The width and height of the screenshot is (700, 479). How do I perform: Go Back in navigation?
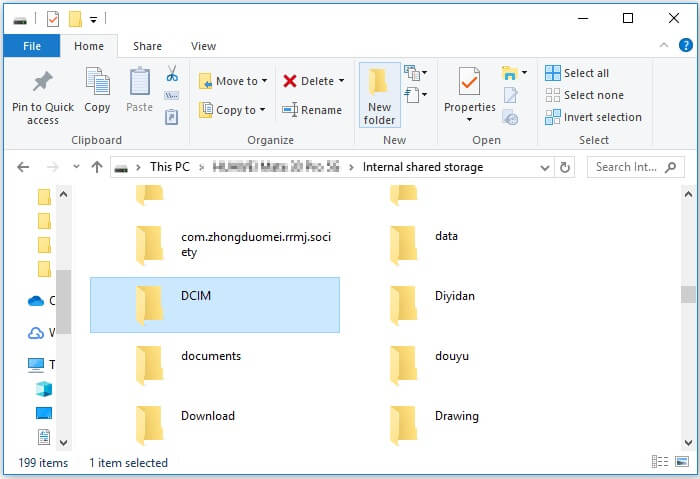click(23, 167)
